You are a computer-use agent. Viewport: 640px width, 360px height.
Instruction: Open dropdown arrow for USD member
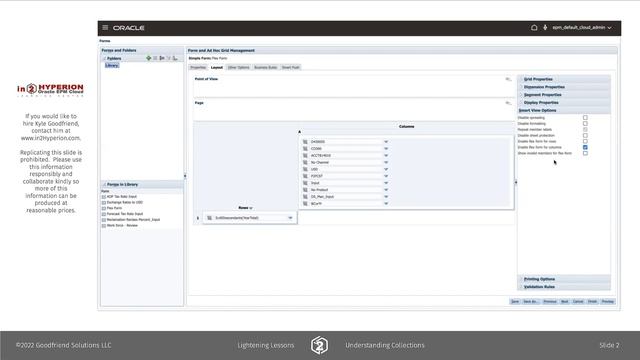pyautogui.click(x=386, y=169)
